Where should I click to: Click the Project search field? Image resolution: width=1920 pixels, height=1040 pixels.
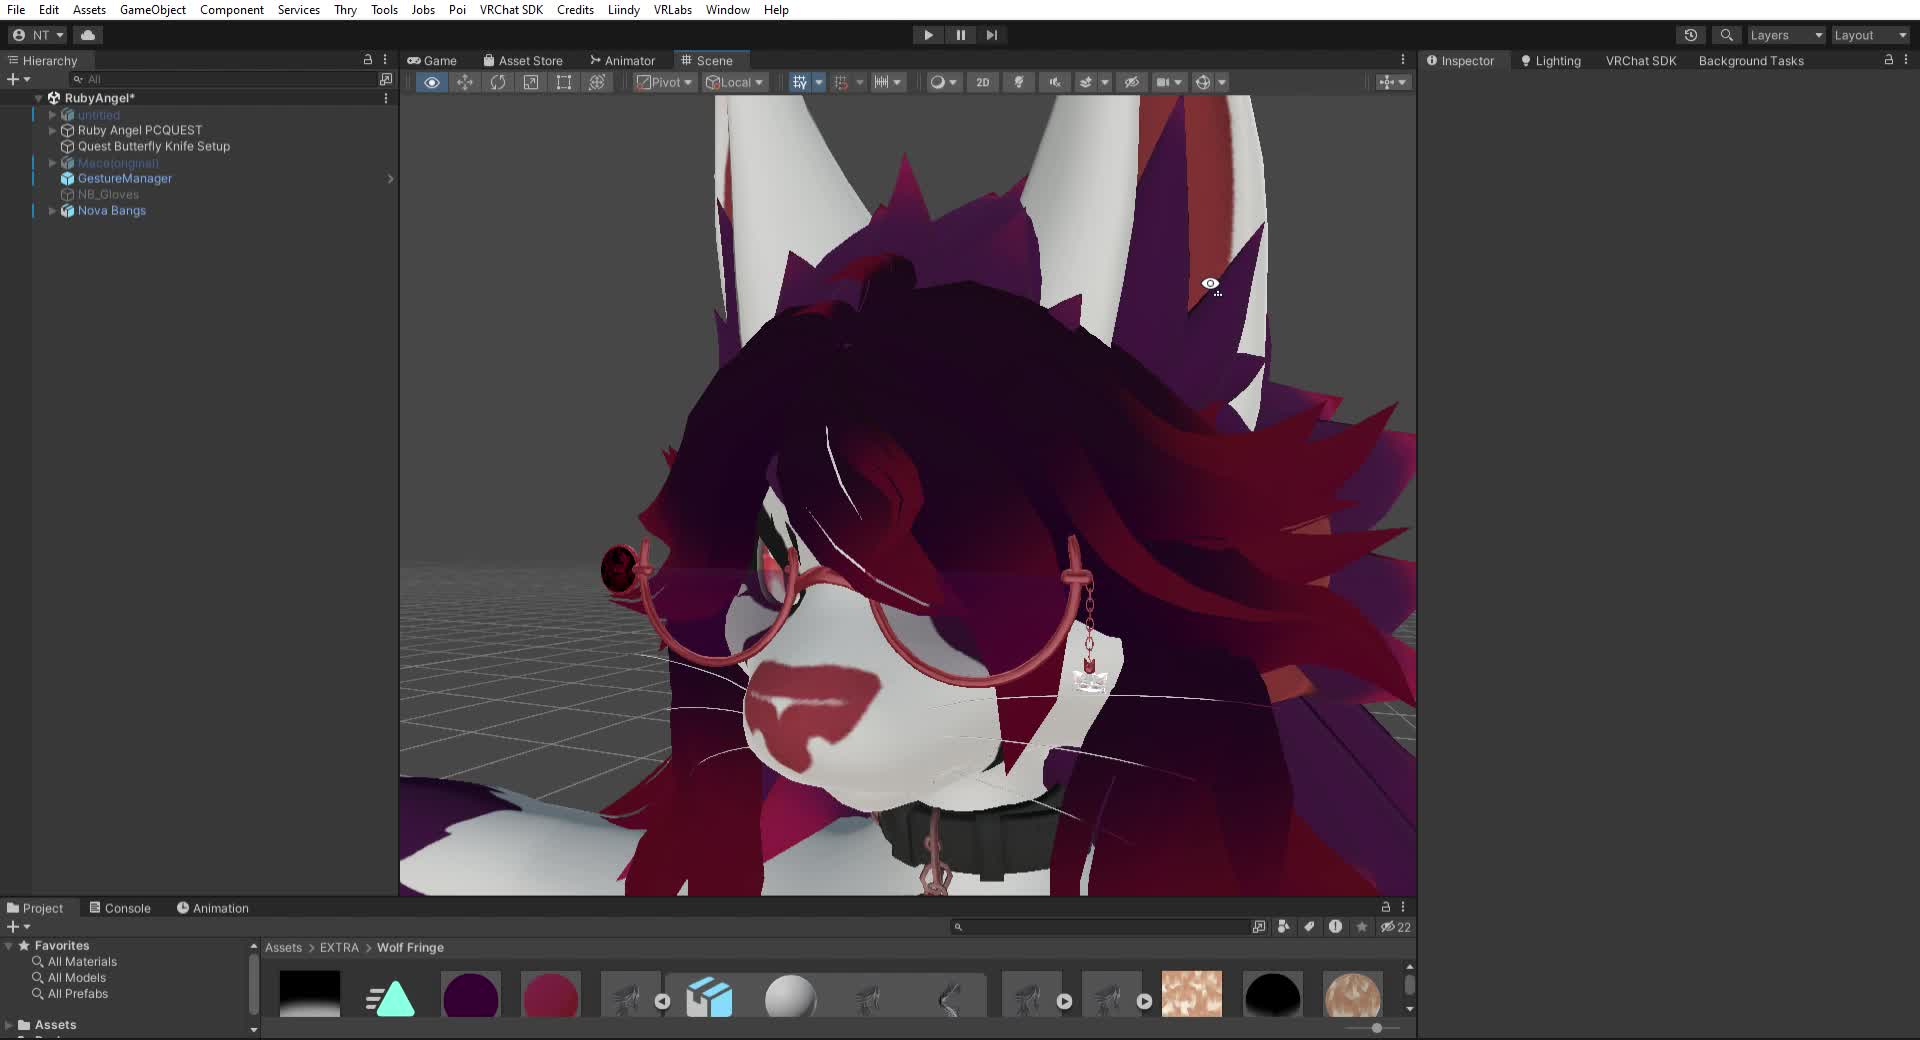click(1098, 927)
